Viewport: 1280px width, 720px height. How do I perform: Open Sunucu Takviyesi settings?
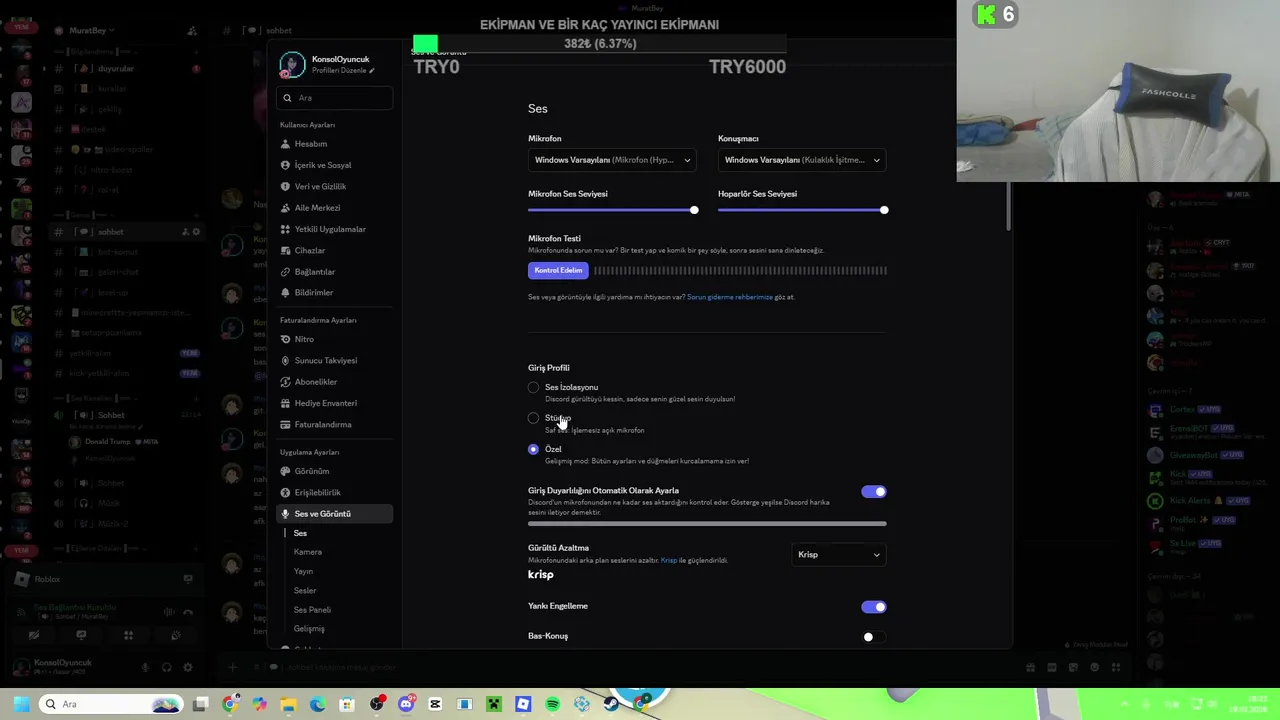pos(334,360)
